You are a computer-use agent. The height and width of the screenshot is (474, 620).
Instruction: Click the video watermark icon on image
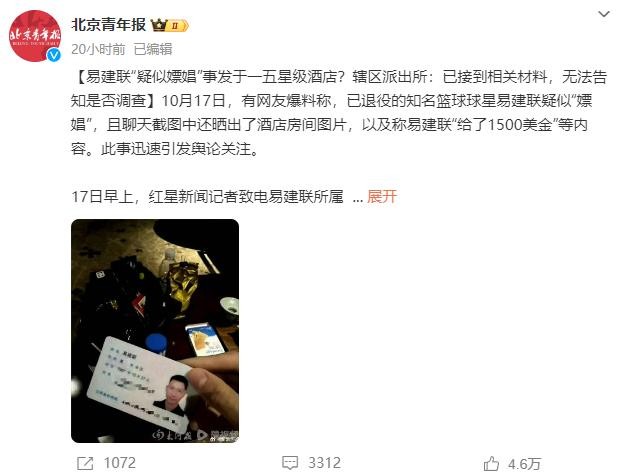coord(202,435)
